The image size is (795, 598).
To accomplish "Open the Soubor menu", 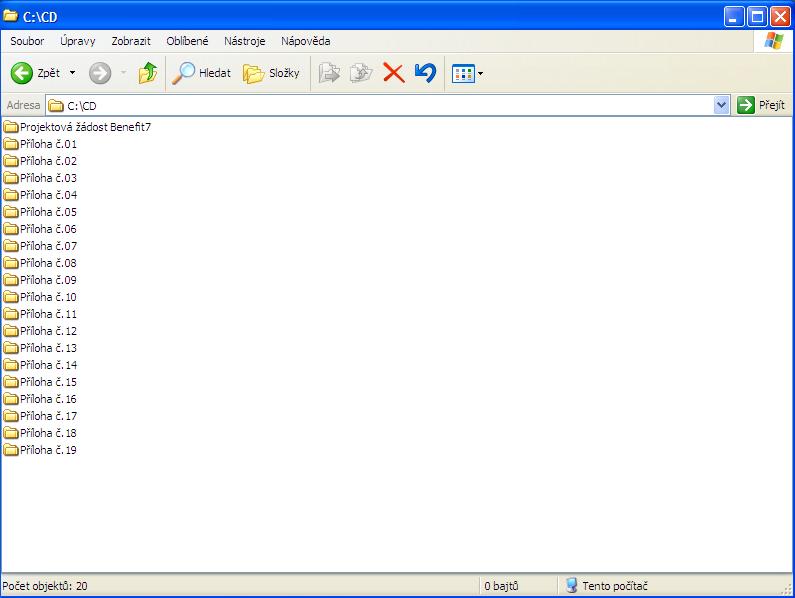I will 27,41.
